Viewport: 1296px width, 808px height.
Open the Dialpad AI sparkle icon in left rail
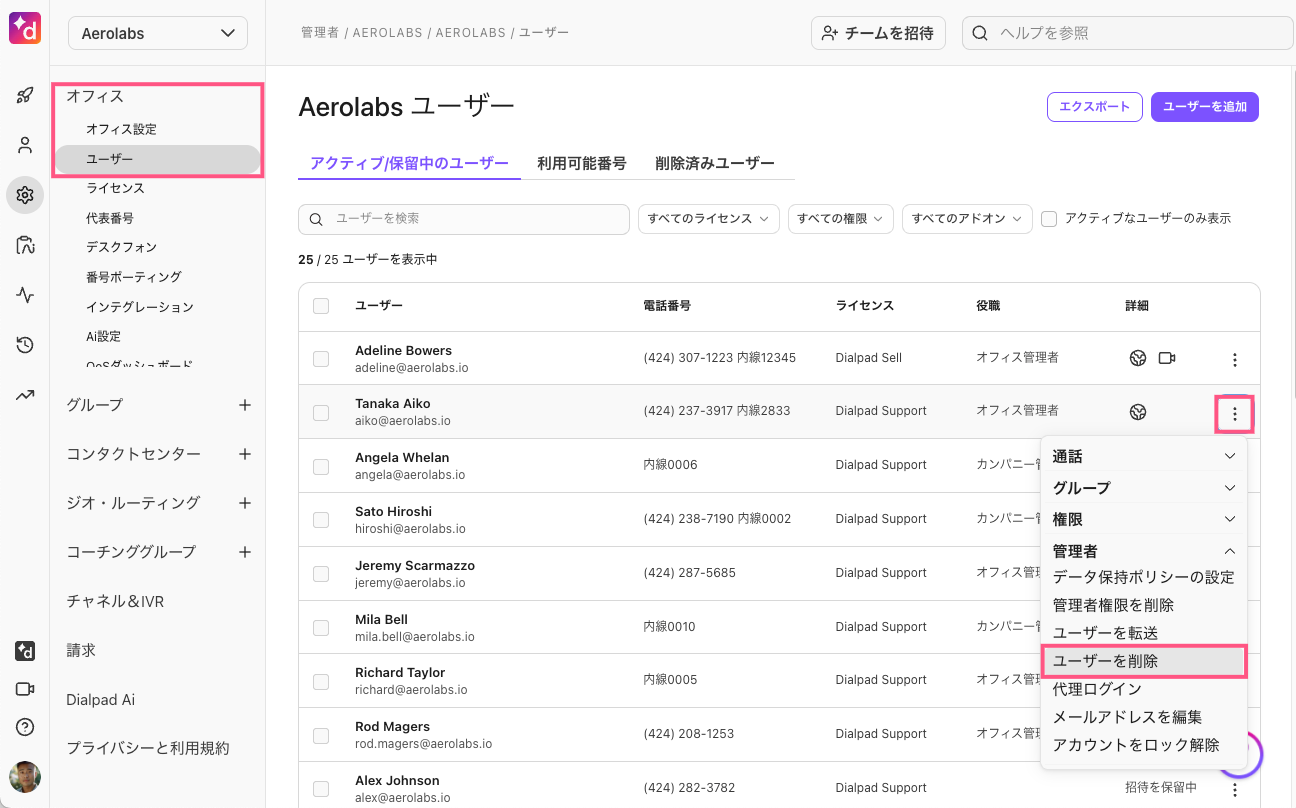[x=25, y=651]
